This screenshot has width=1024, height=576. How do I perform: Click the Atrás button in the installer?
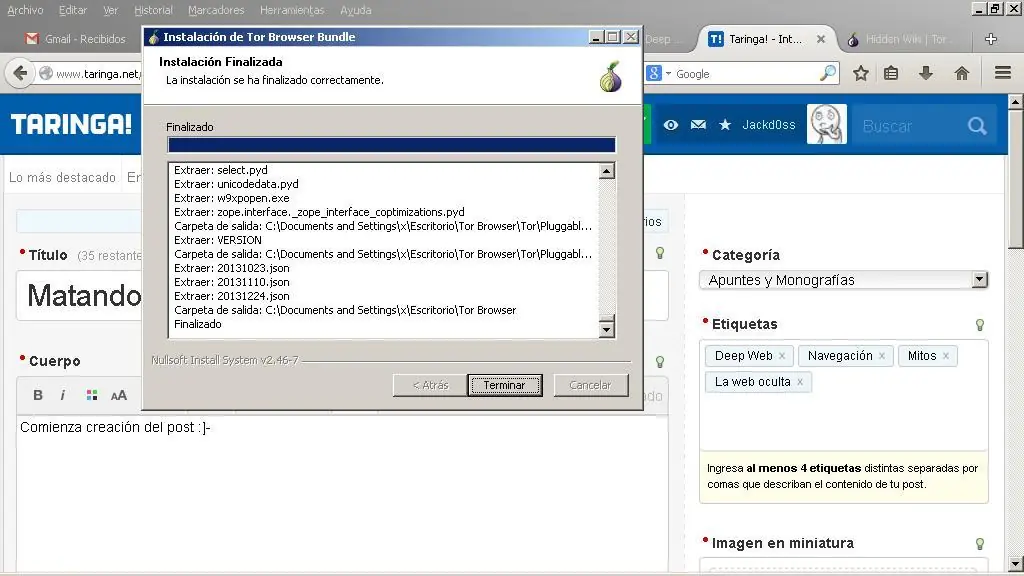point(430,385)
